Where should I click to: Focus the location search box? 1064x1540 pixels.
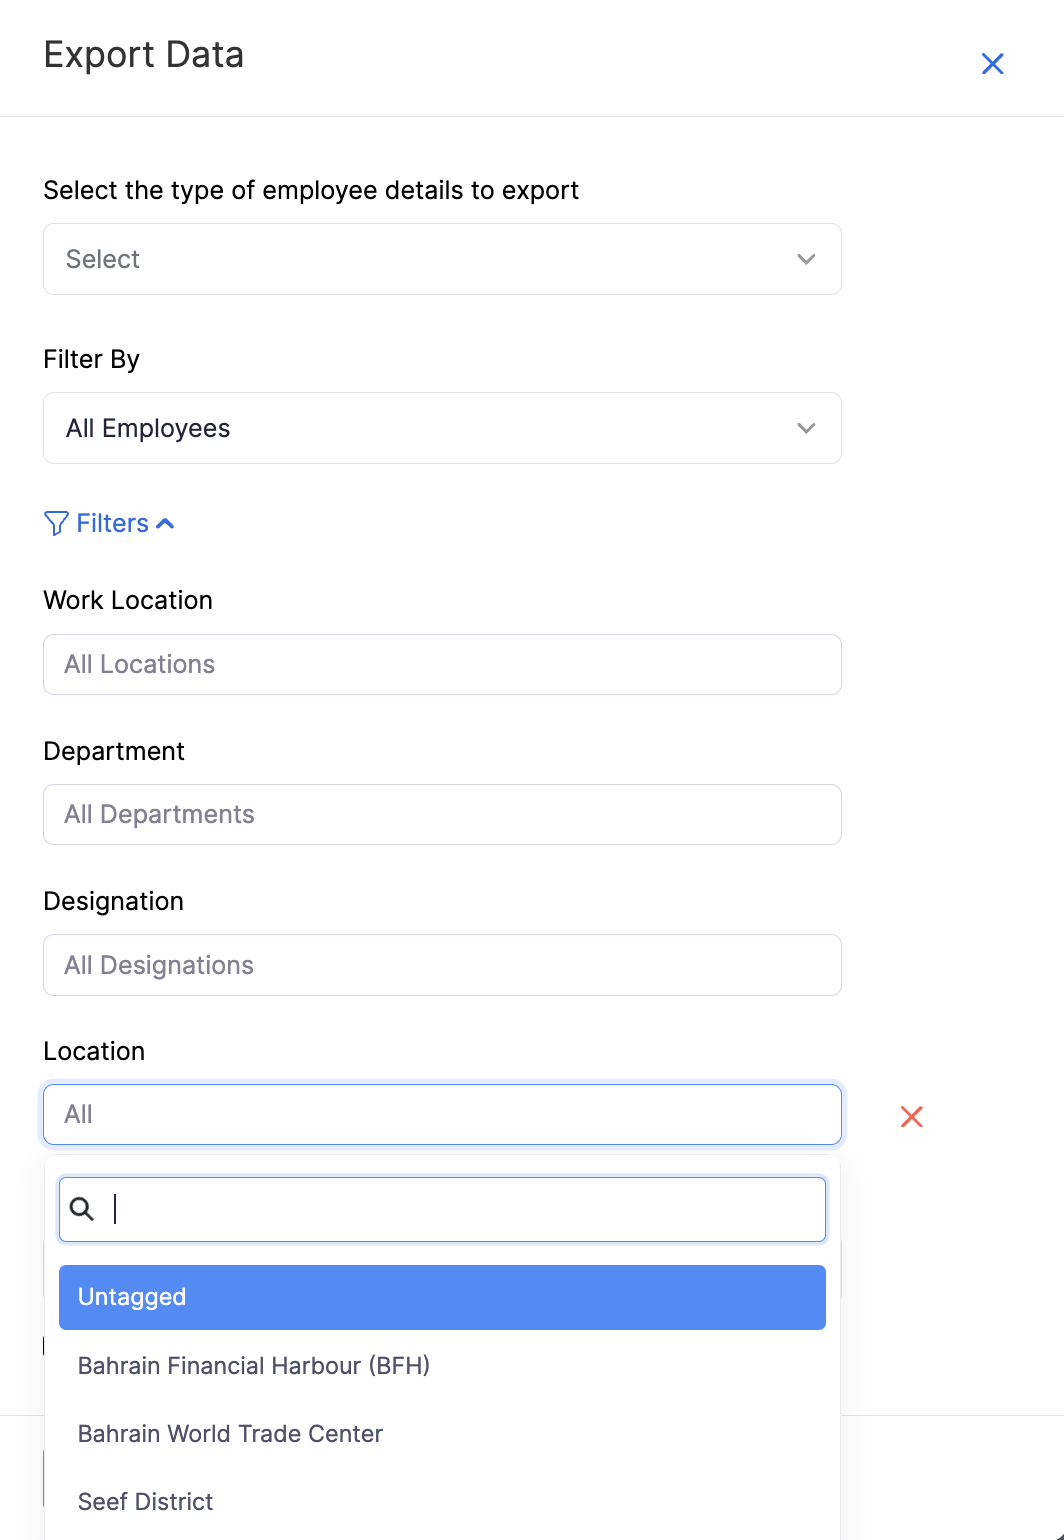(x=460, y=1209)
